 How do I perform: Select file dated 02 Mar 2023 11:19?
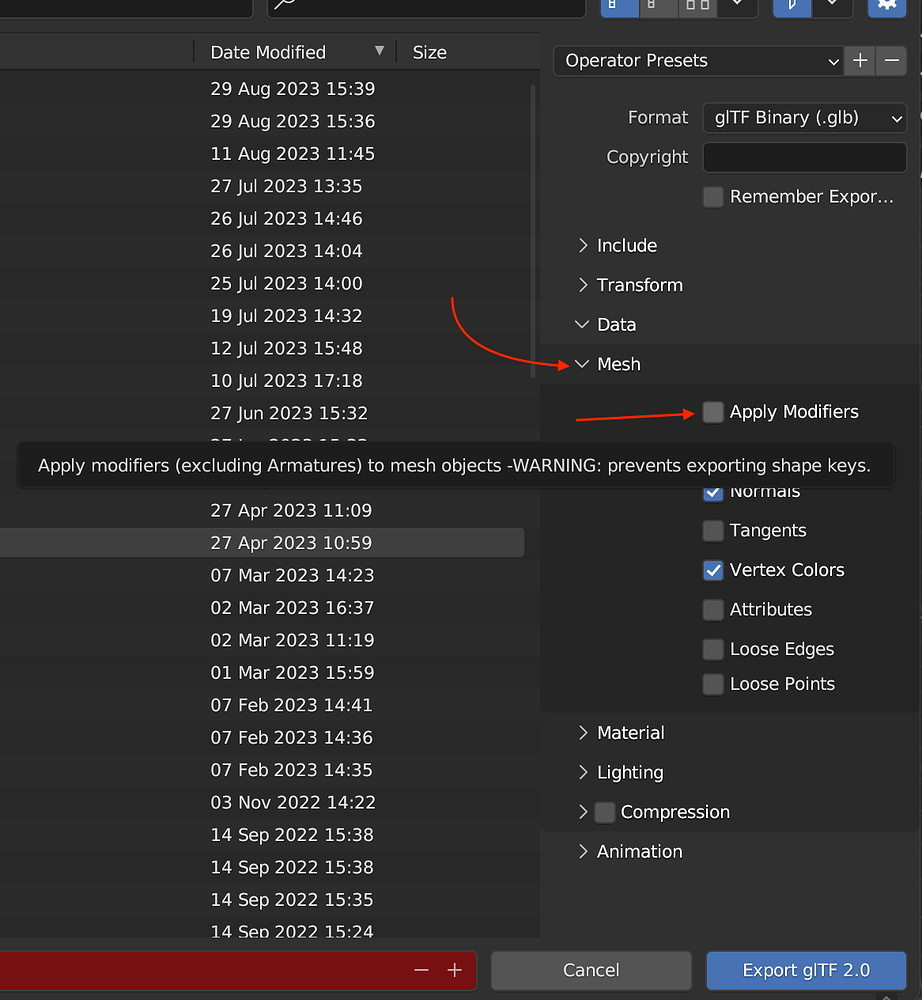click(x=262, y=640)
